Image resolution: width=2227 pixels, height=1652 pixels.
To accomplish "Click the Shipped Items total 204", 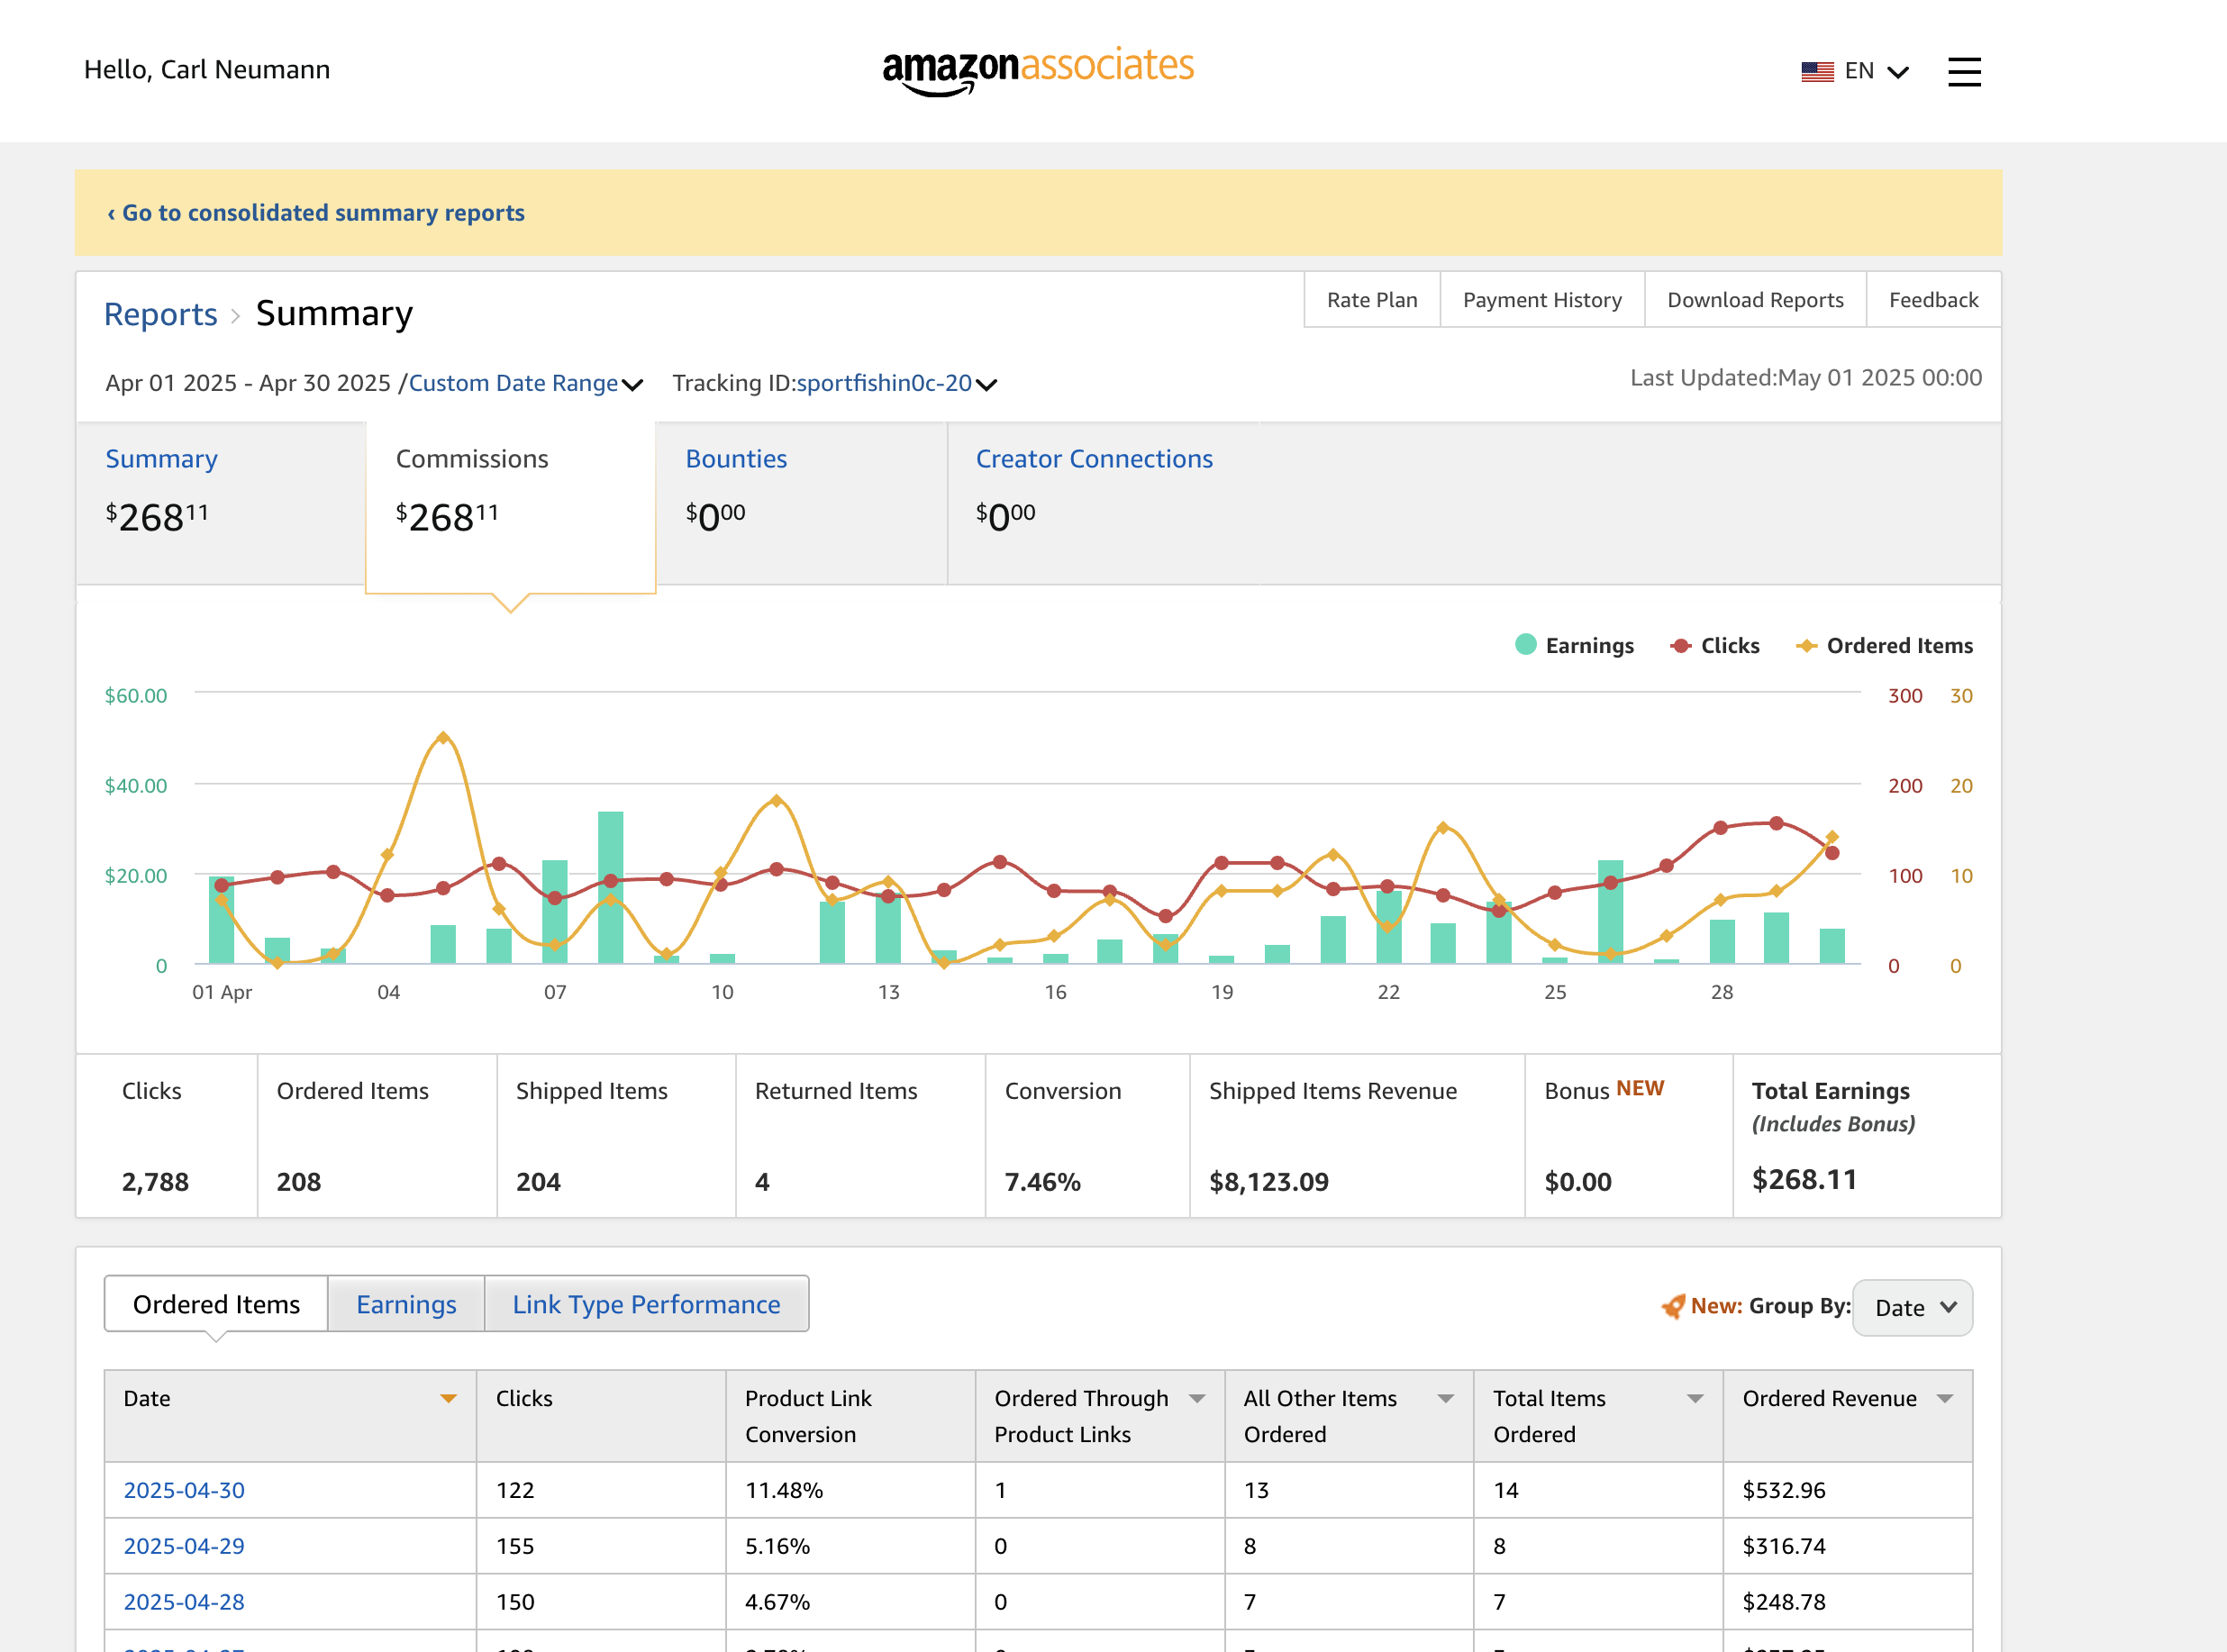I will [x=538, y=1182].
